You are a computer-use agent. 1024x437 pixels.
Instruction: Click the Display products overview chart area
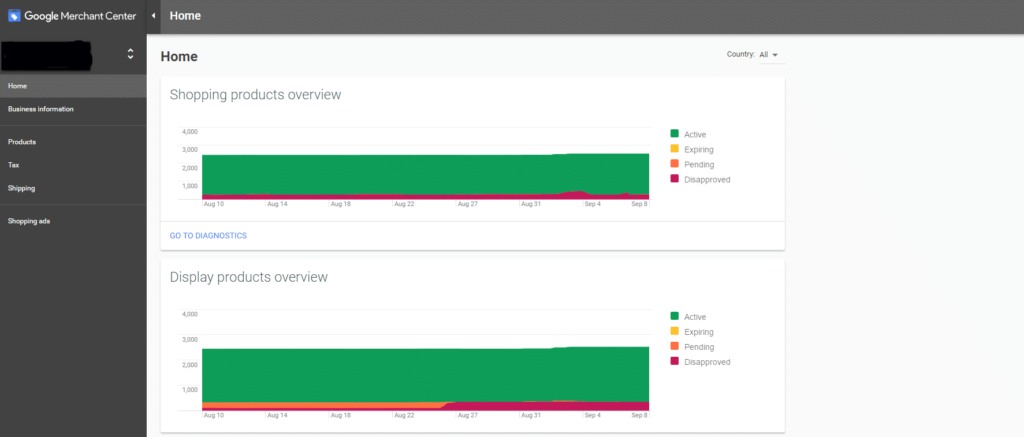[425, 375]
